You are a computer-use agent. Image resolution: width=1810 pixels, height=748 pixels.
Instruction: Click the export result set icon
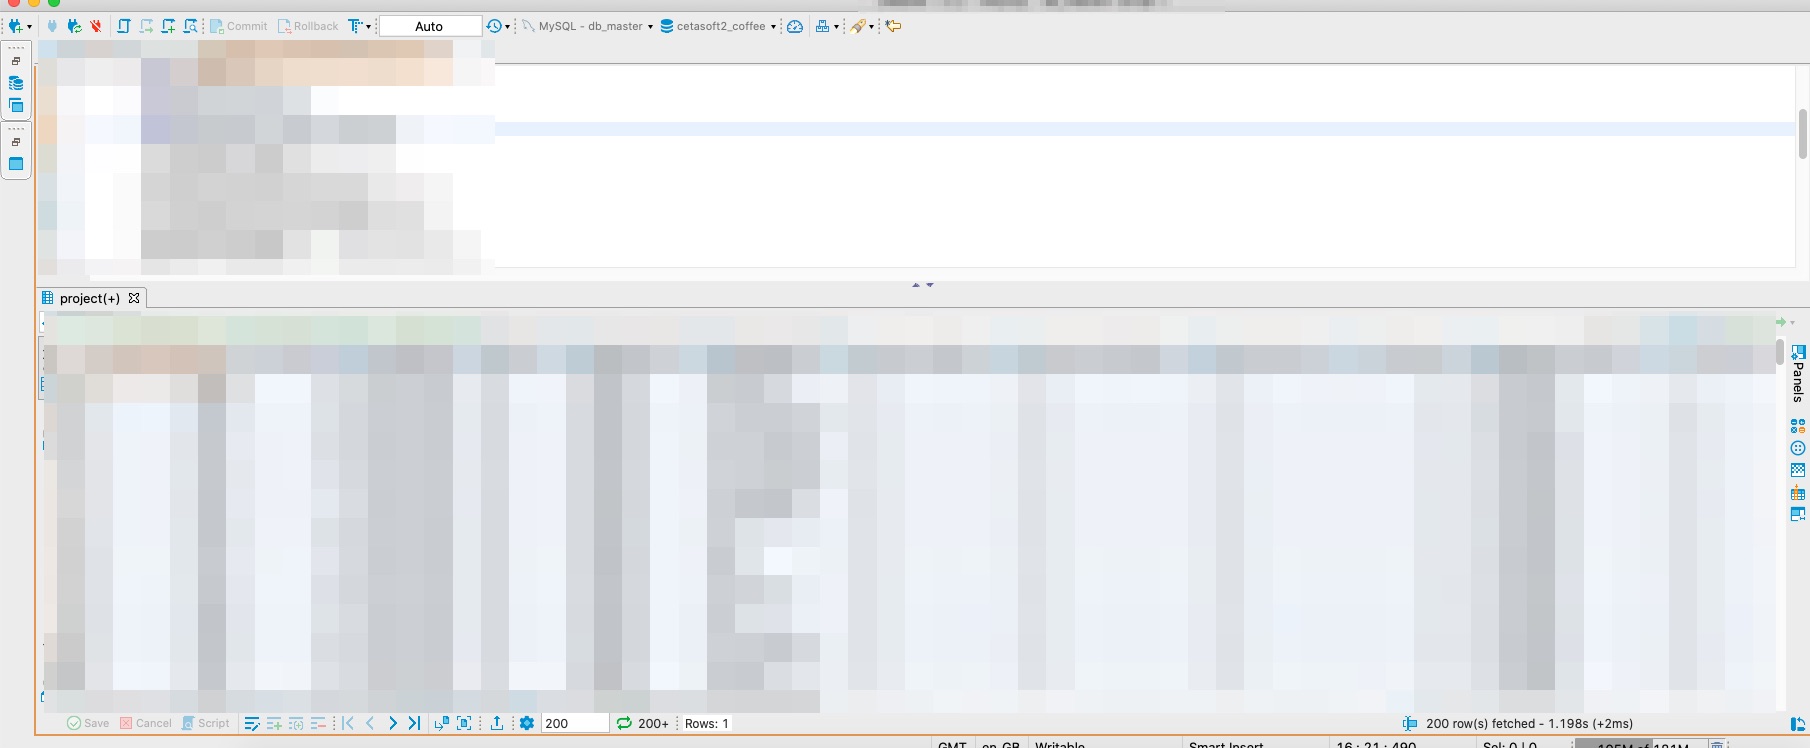[x=497, y=723]
